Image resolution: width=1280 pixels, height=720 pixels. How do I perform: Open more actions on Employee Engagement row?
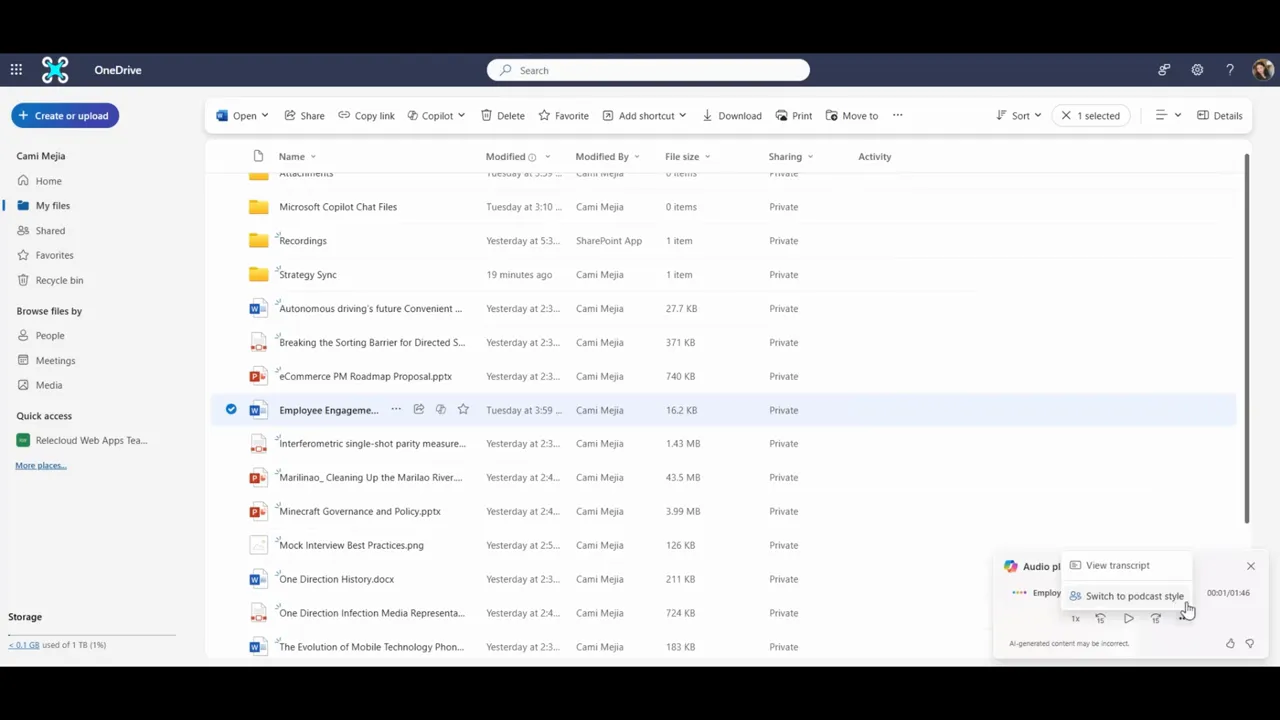[396, 410]
